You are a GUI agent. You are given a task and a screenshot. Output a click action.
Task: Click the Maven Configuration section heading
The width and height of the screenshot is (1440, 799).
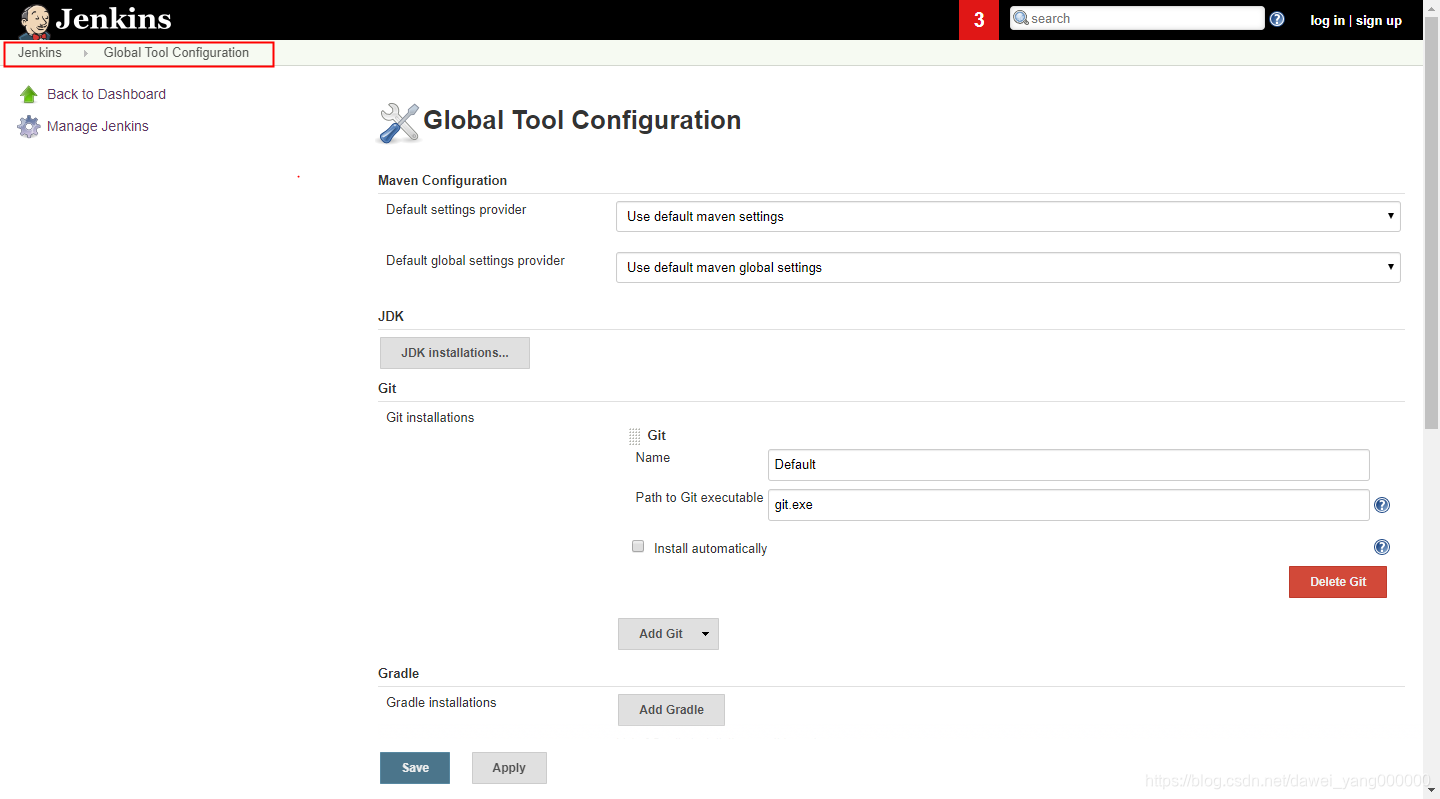pos(442,181)
